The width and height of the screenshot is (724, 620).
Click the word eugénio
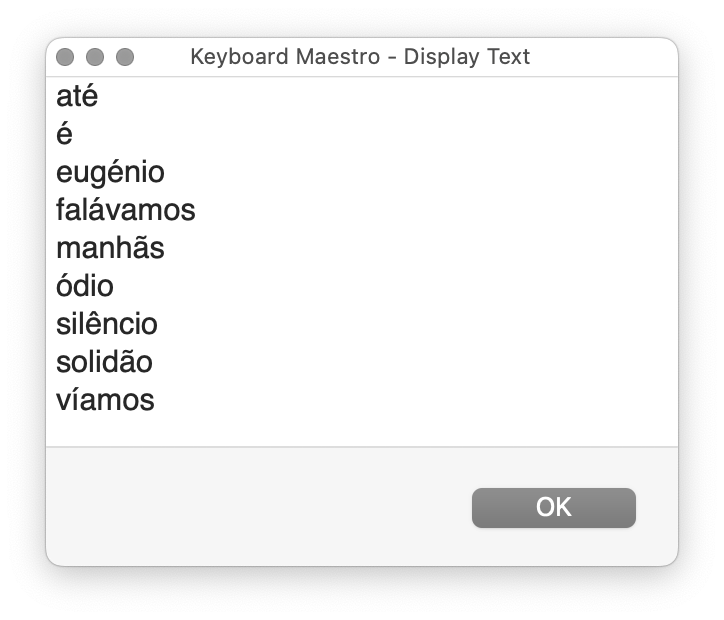(x=110, y=173)
